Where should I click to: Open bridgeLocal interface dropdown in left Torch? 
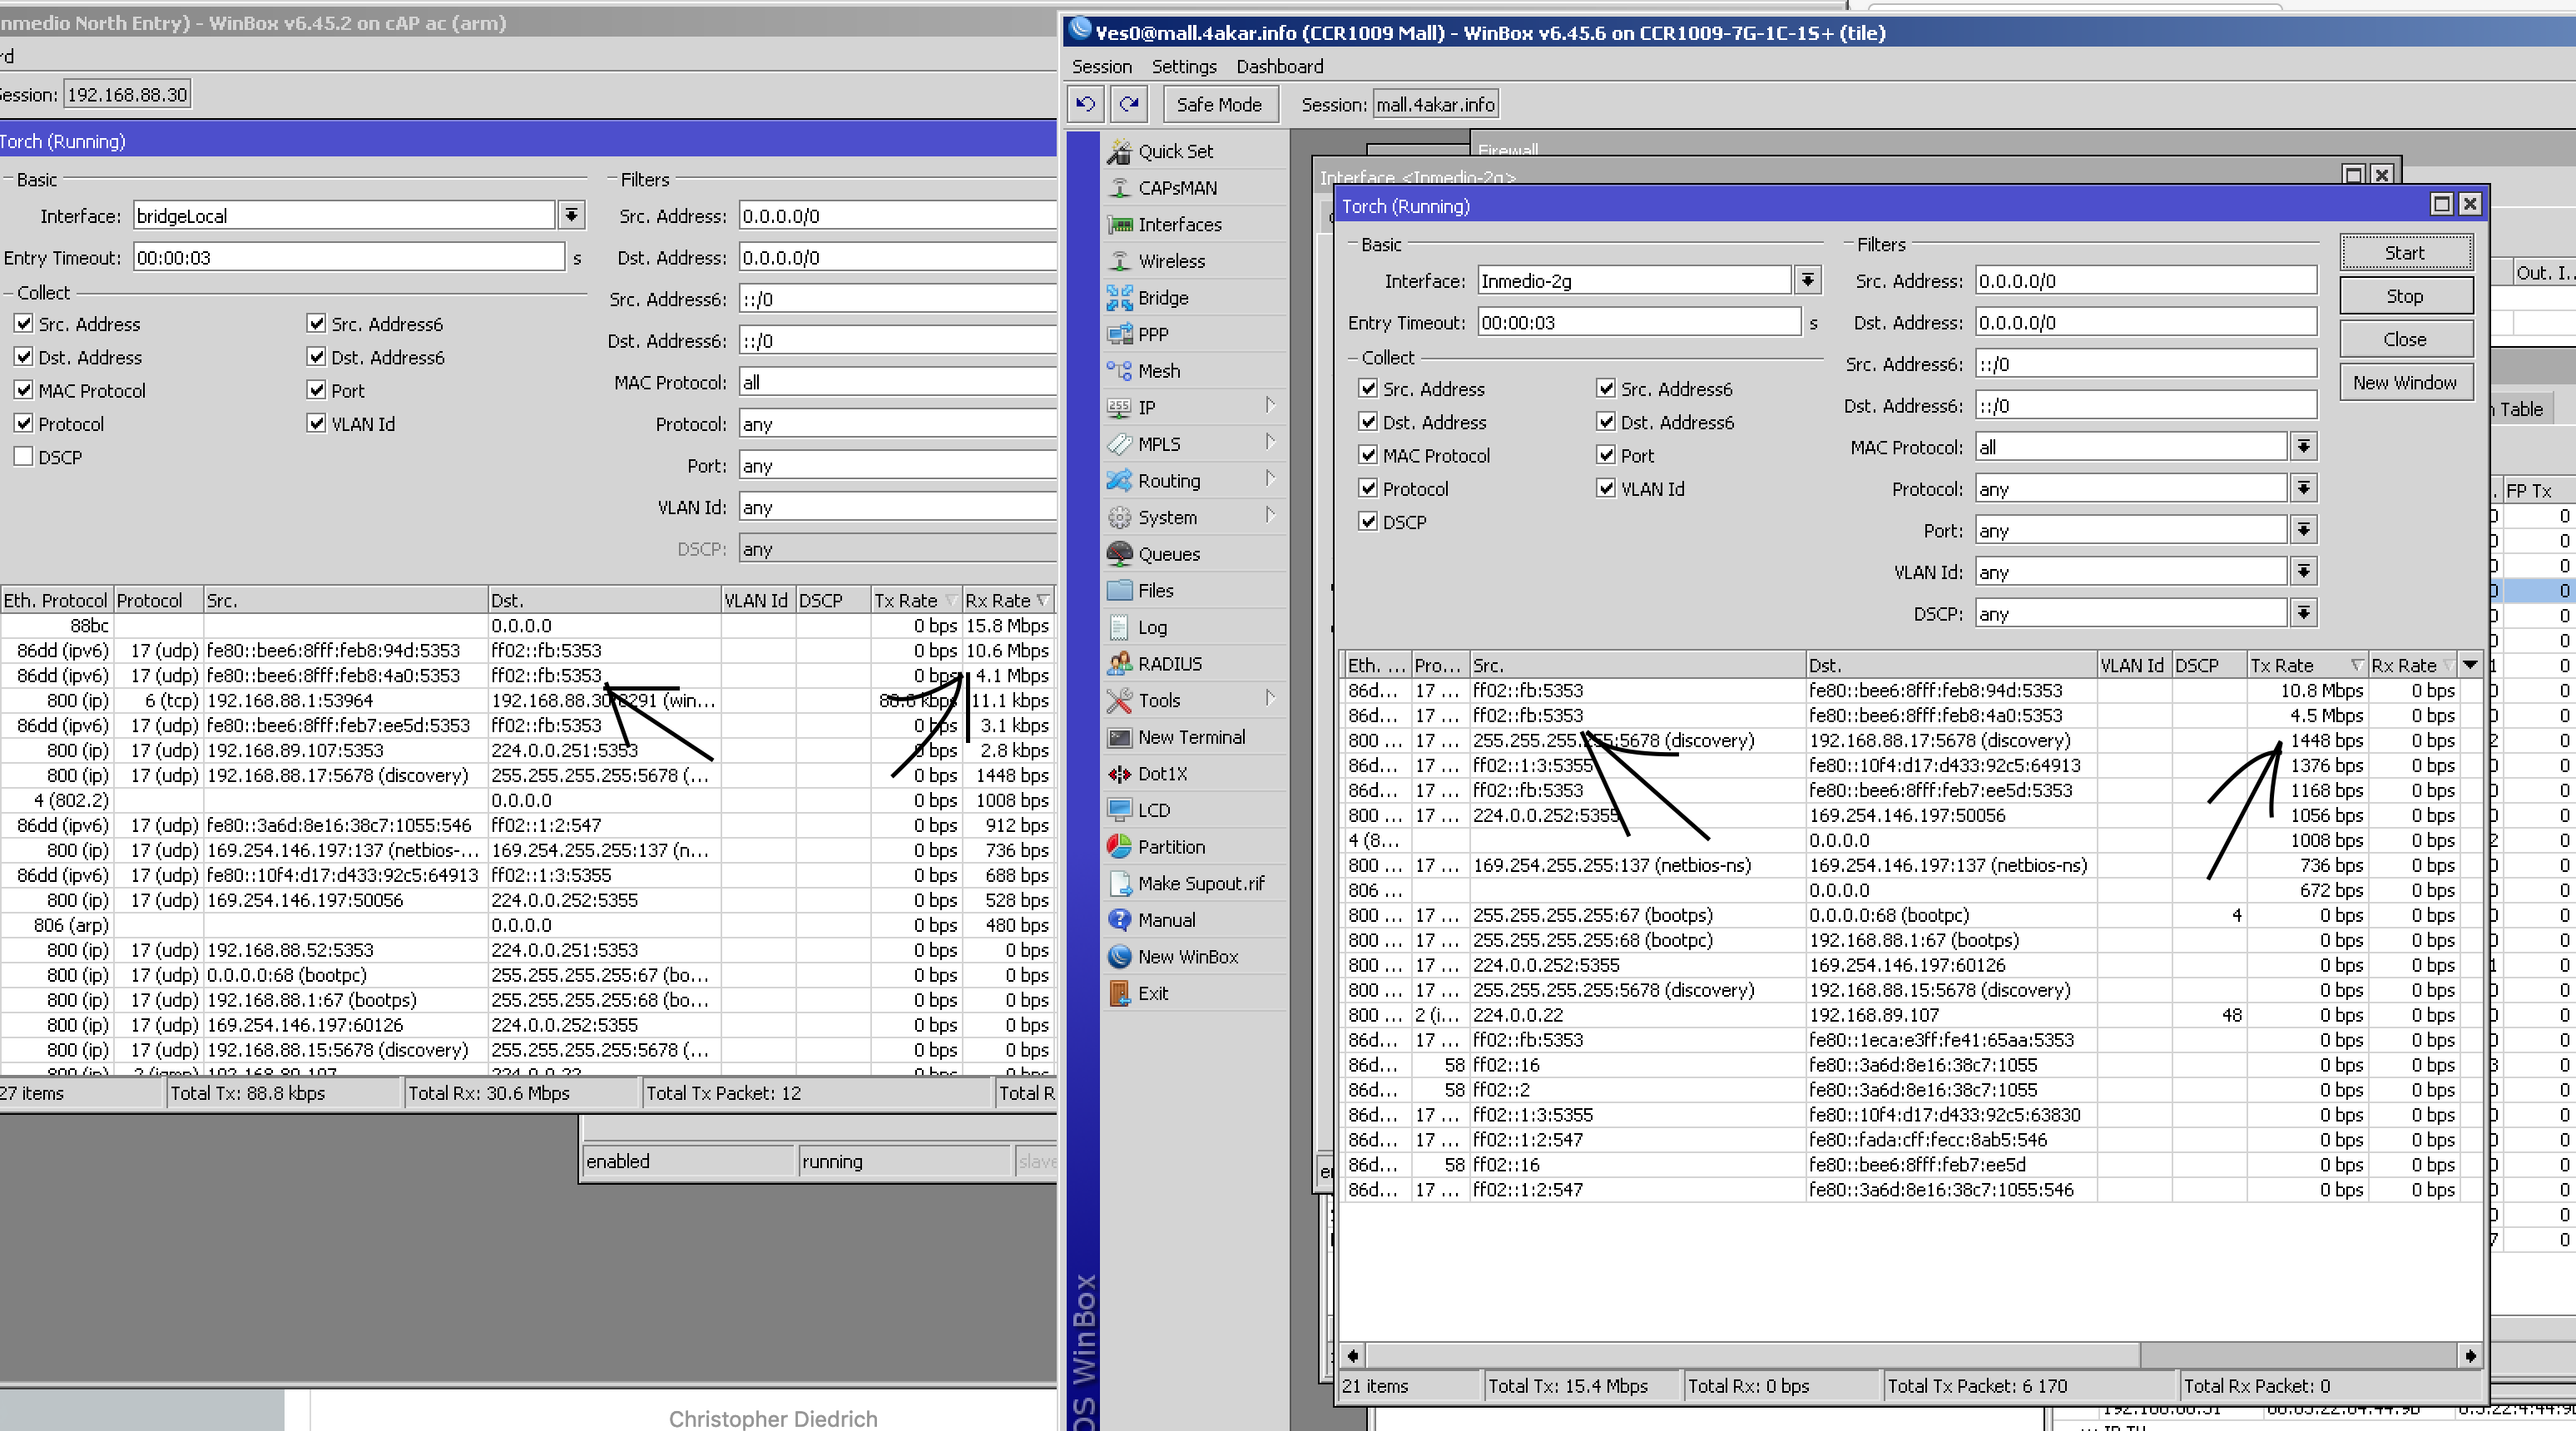click(571, 215)
